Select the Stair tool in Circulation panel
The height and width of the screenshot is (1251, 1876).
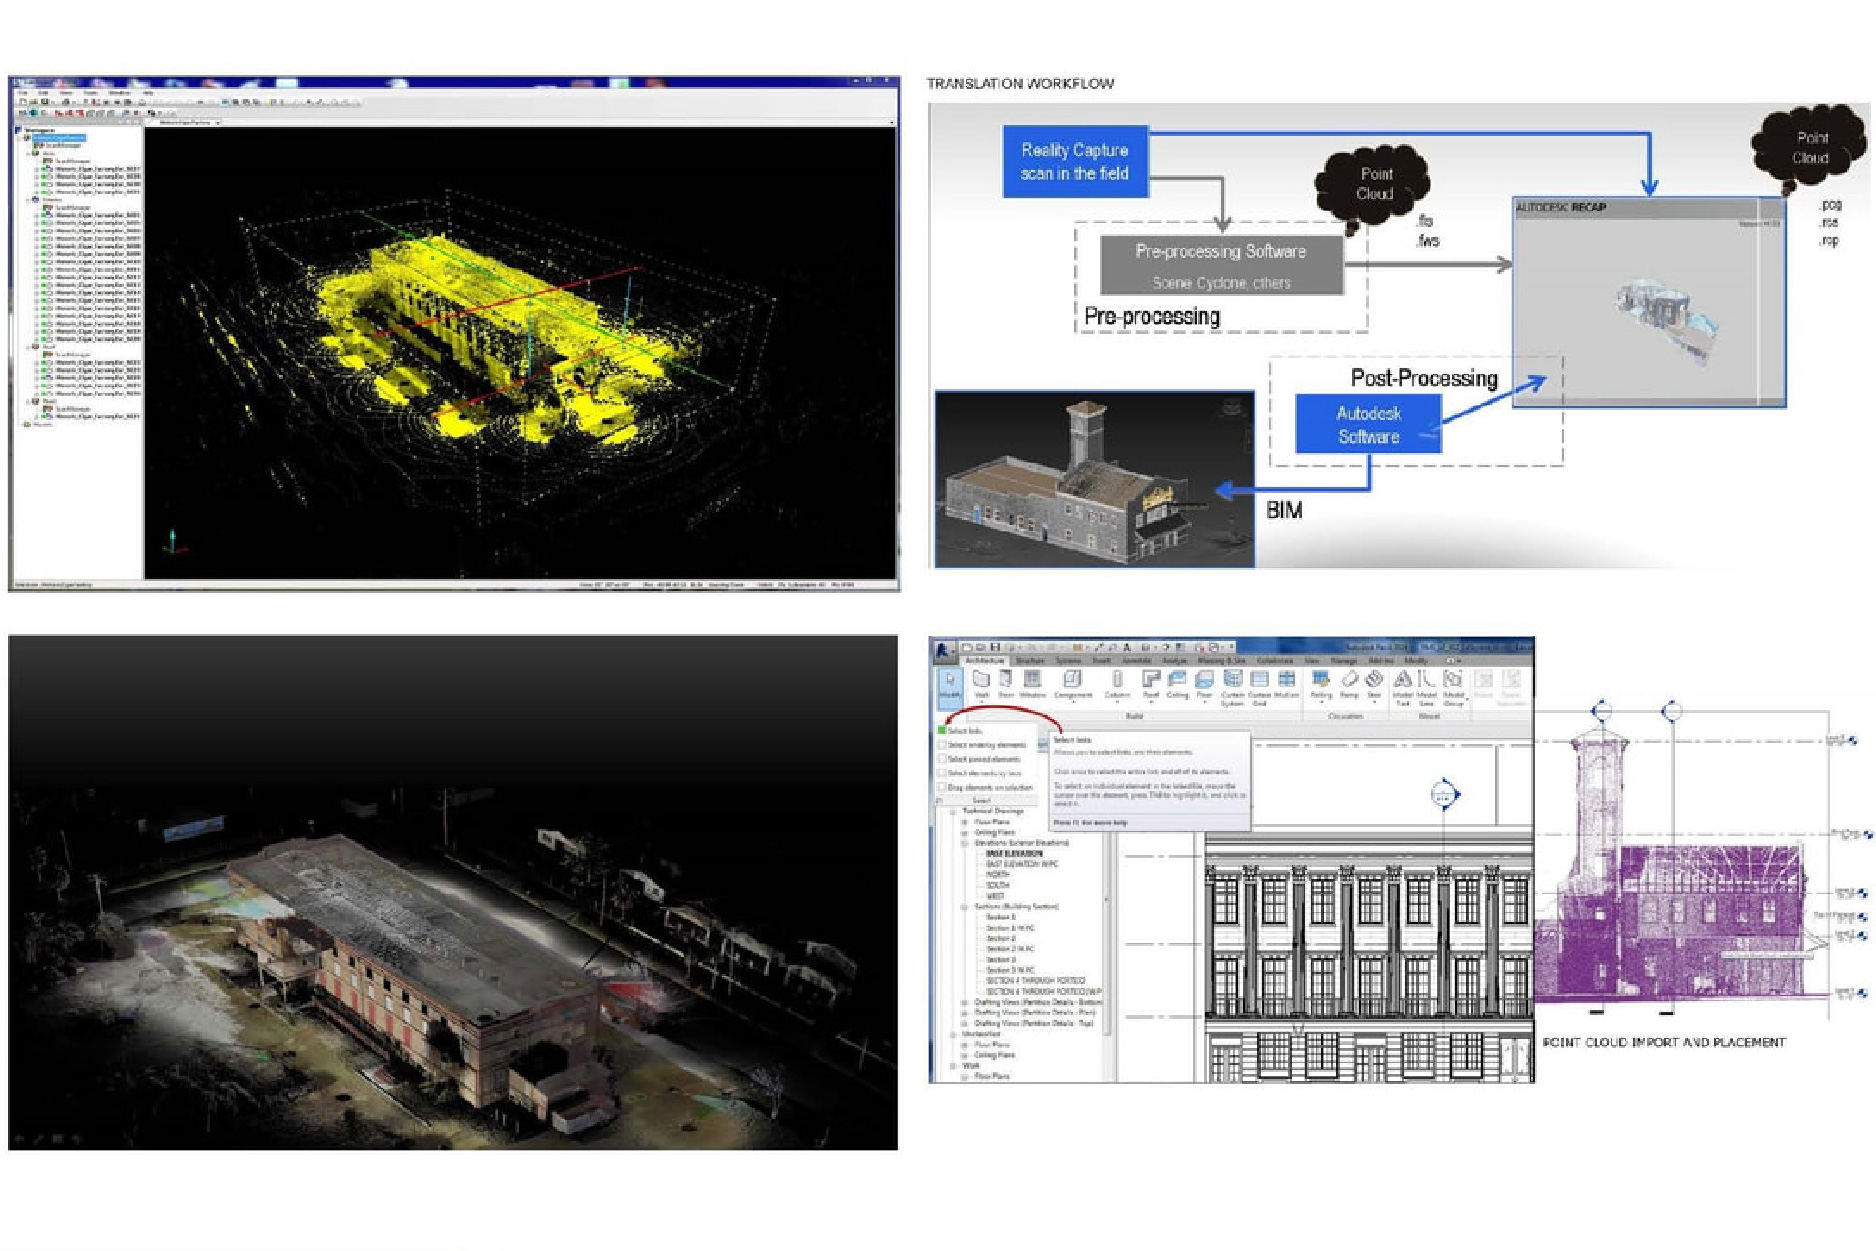[x=1375, y=685]
